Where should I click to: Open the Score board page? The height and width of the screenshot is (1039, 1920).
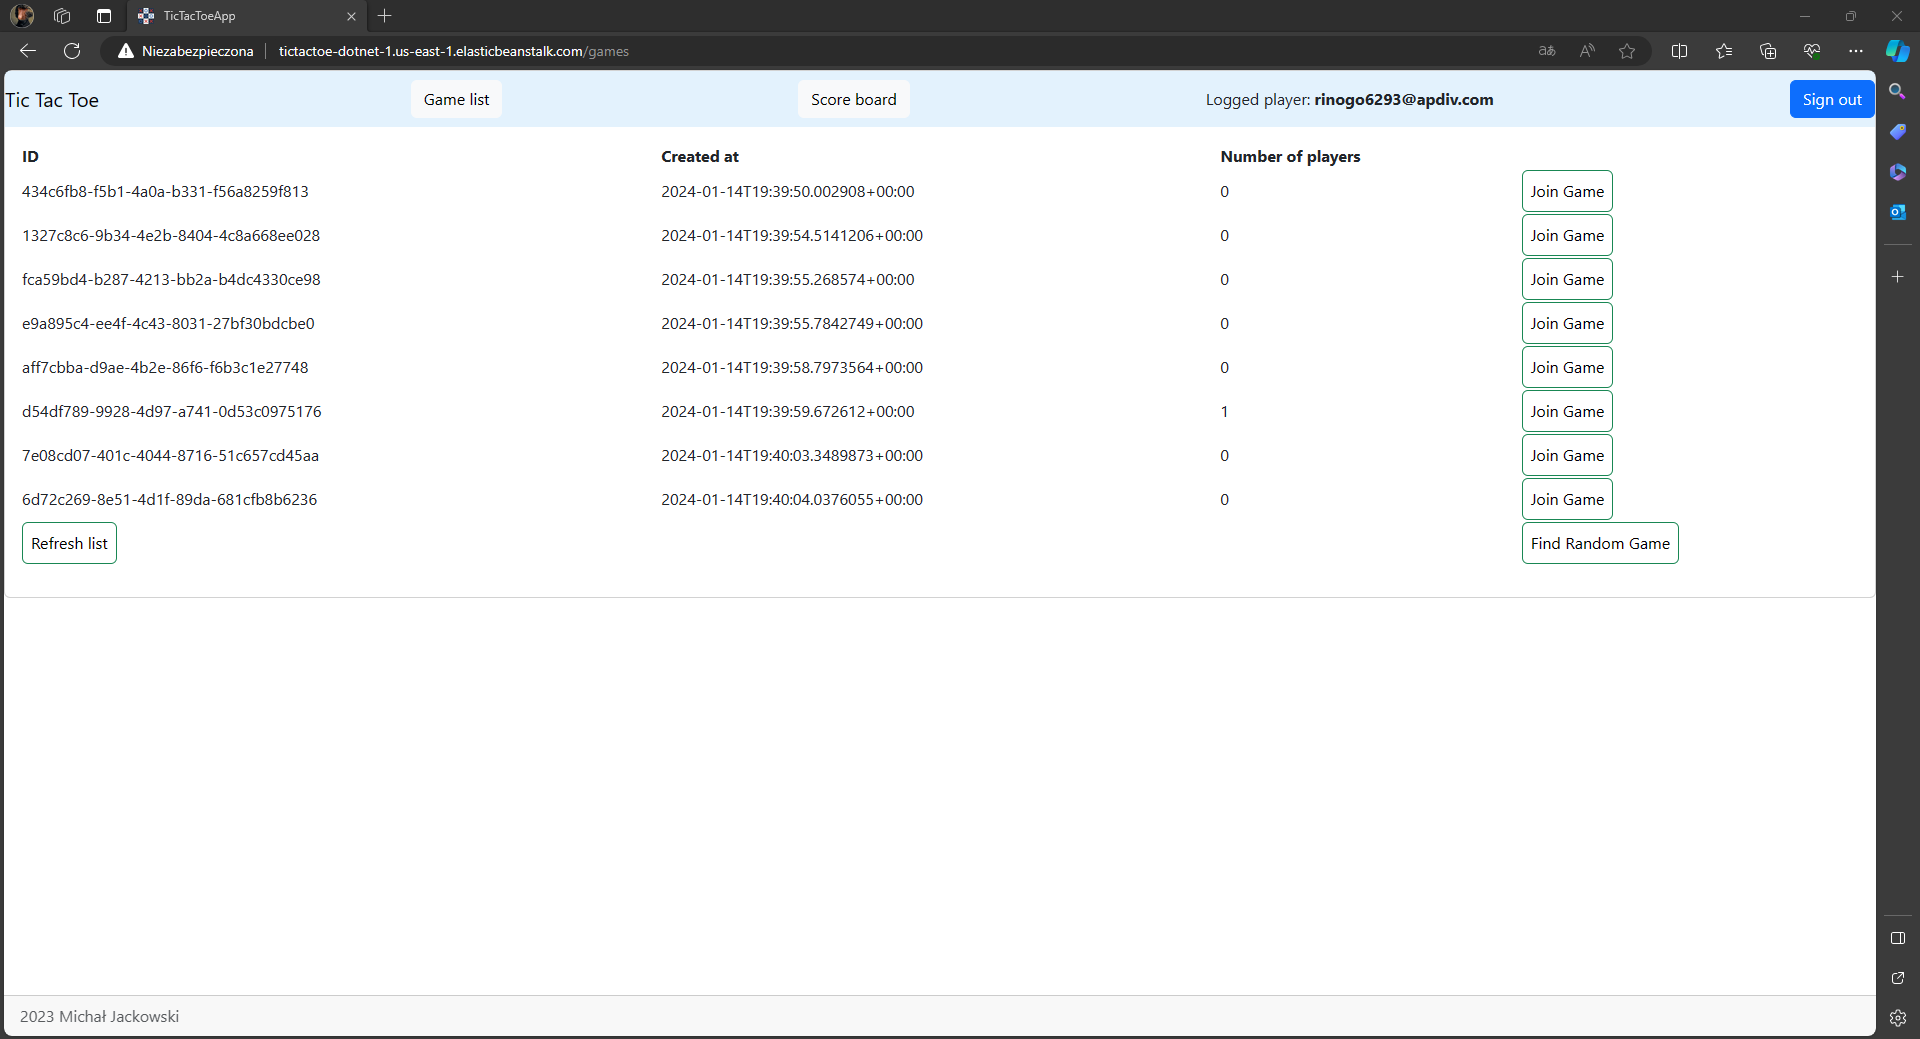coord(853,99)
